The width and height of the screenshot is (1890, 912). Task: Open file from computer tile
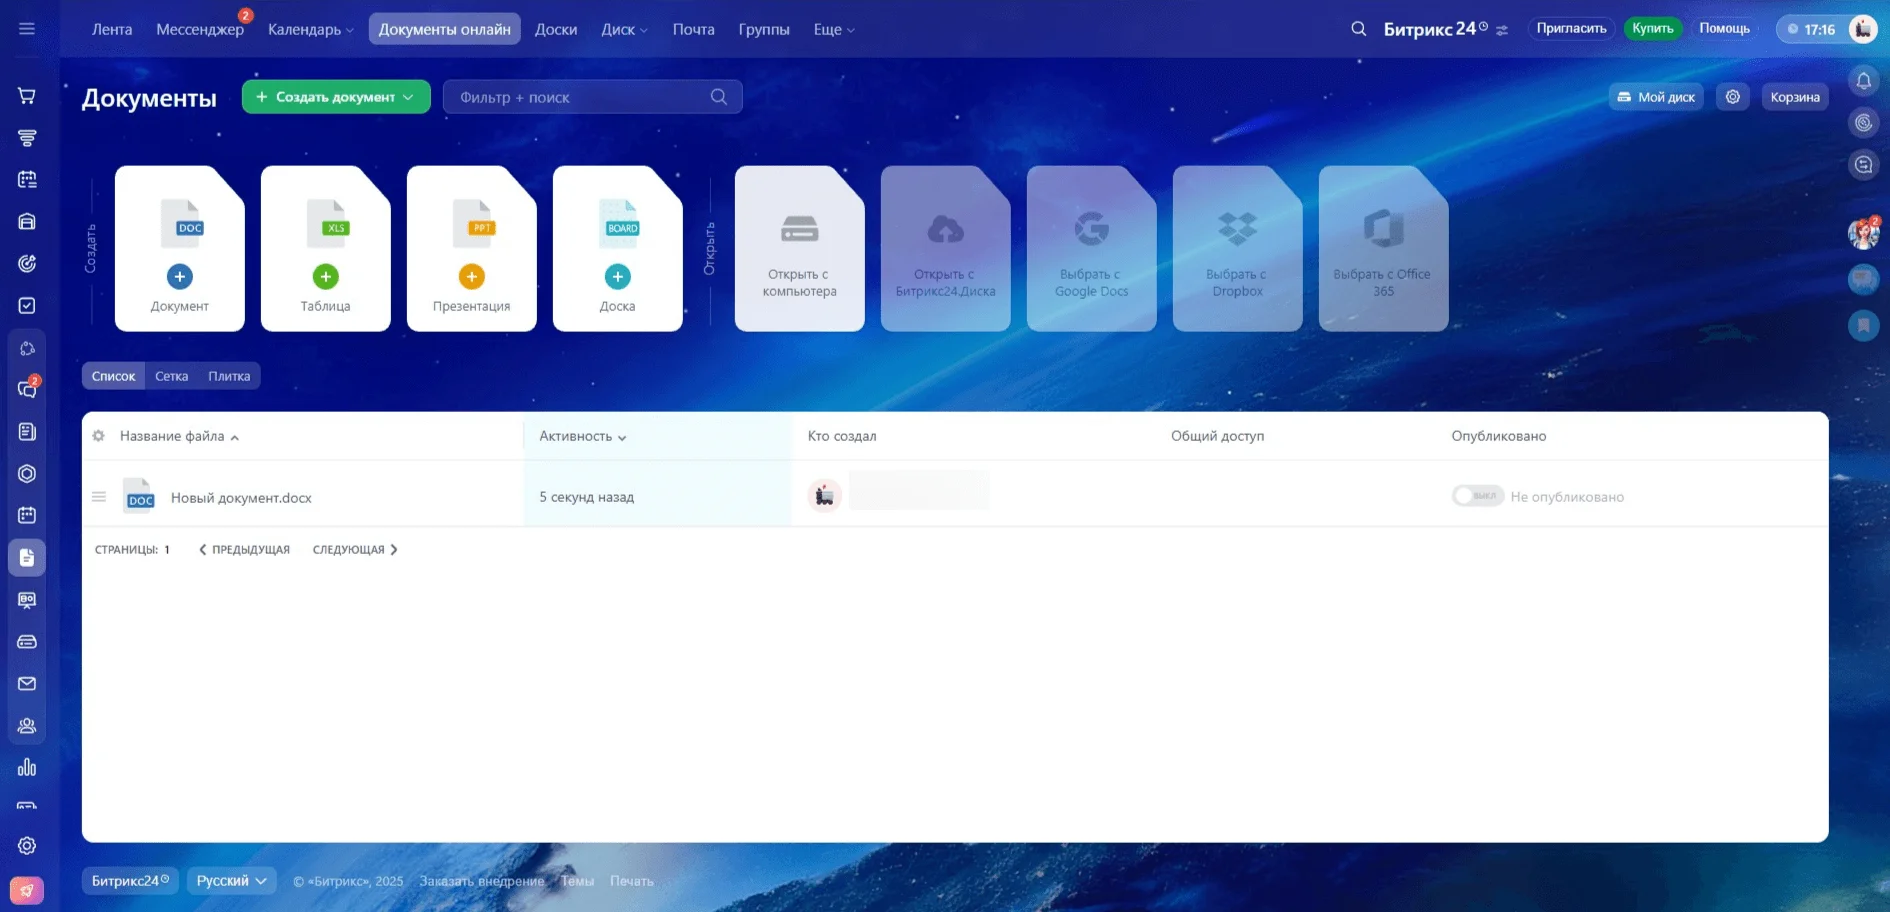[800, 248]
